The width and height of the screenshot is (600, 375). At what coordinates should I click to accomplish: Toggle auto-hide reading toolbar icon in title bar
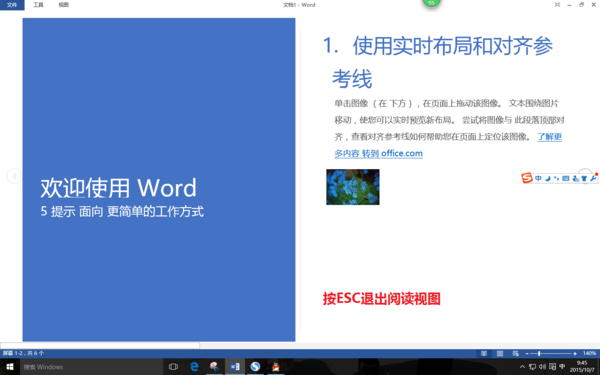(557, 5)
